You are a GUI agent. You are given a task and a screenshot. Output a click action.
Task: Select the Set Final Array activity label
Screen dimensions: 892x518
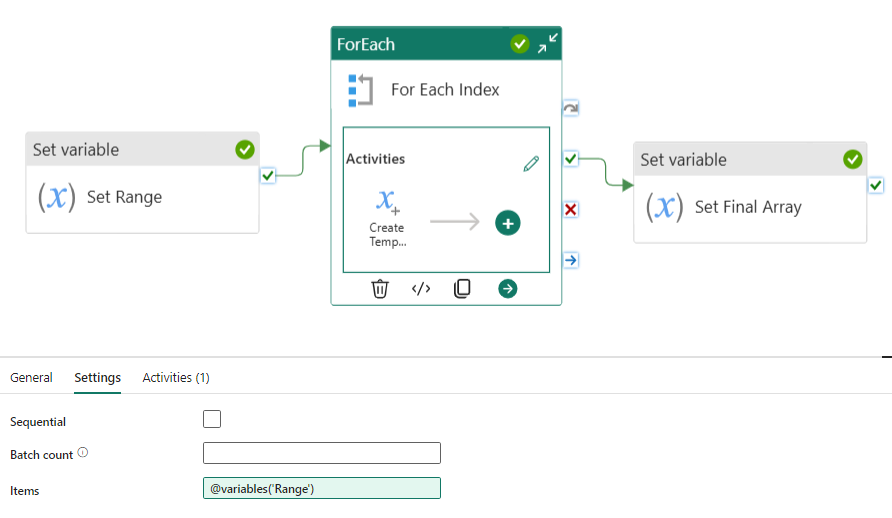tap(748, 207)
